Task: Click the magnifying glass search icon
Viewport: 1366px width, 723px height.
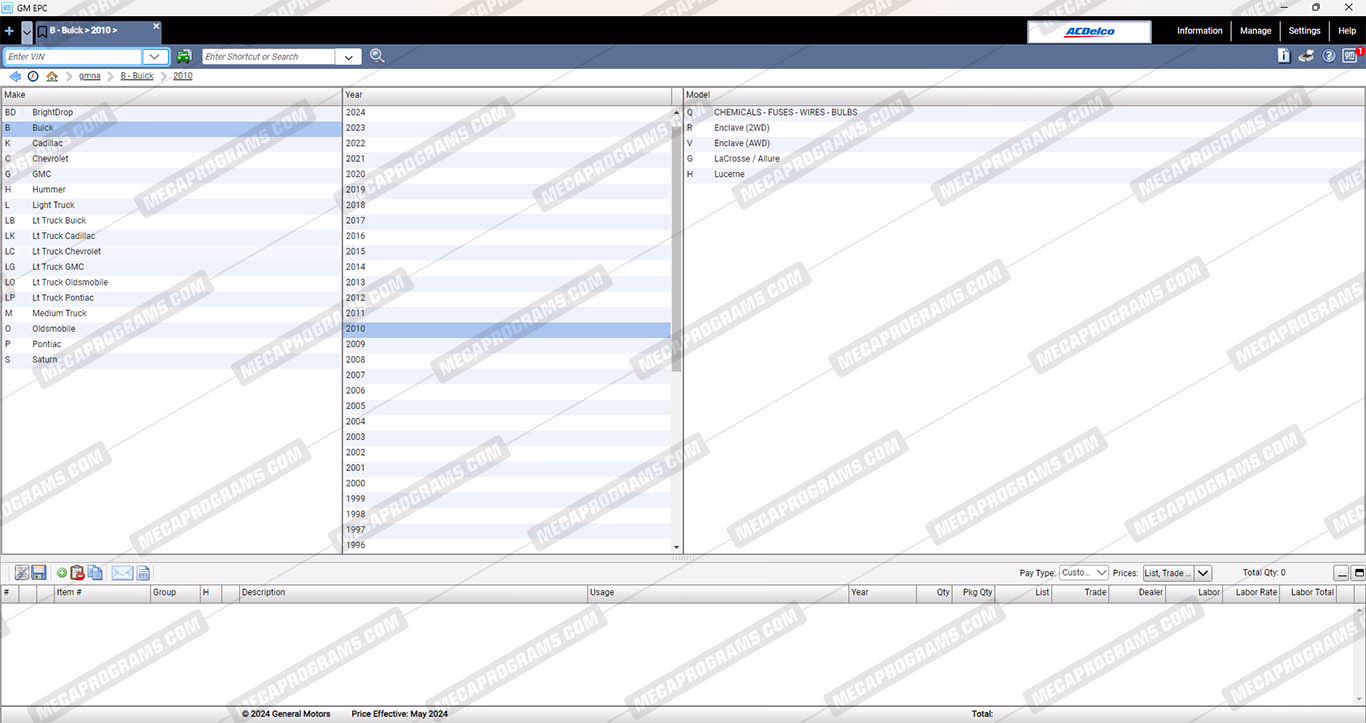Action: tap(377, 56)
